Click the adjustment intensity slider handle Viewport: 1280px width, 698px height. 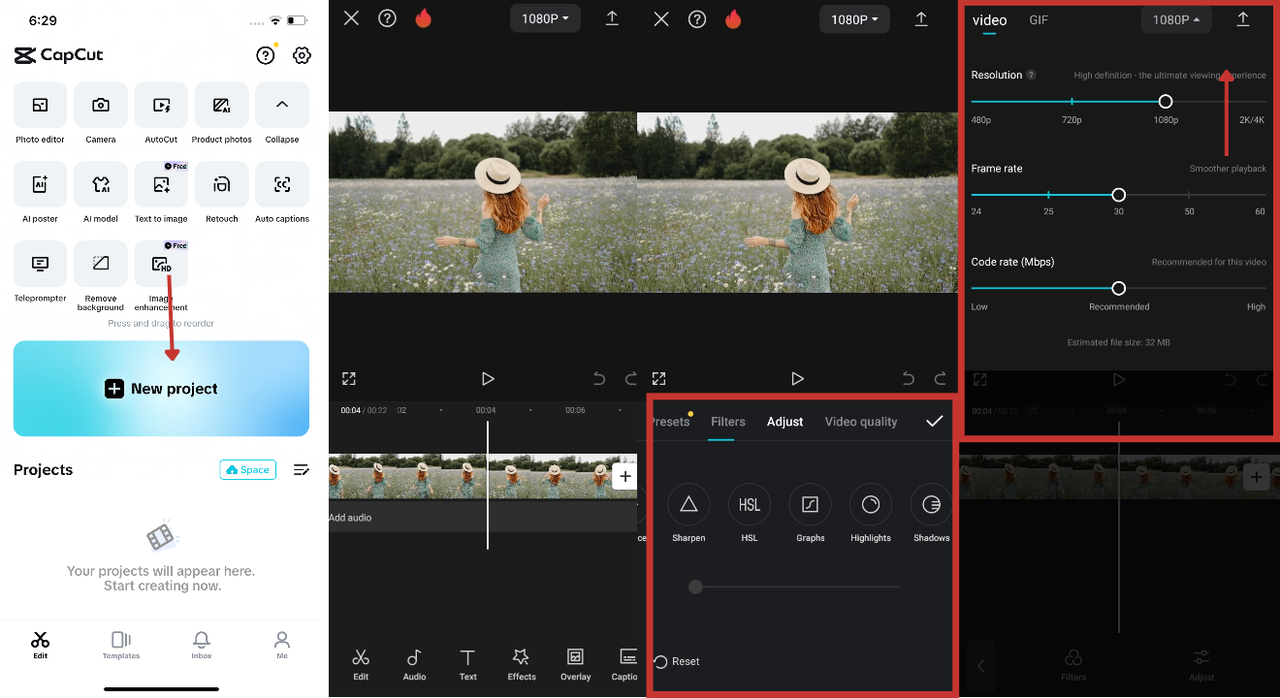(x=696, y=587)
